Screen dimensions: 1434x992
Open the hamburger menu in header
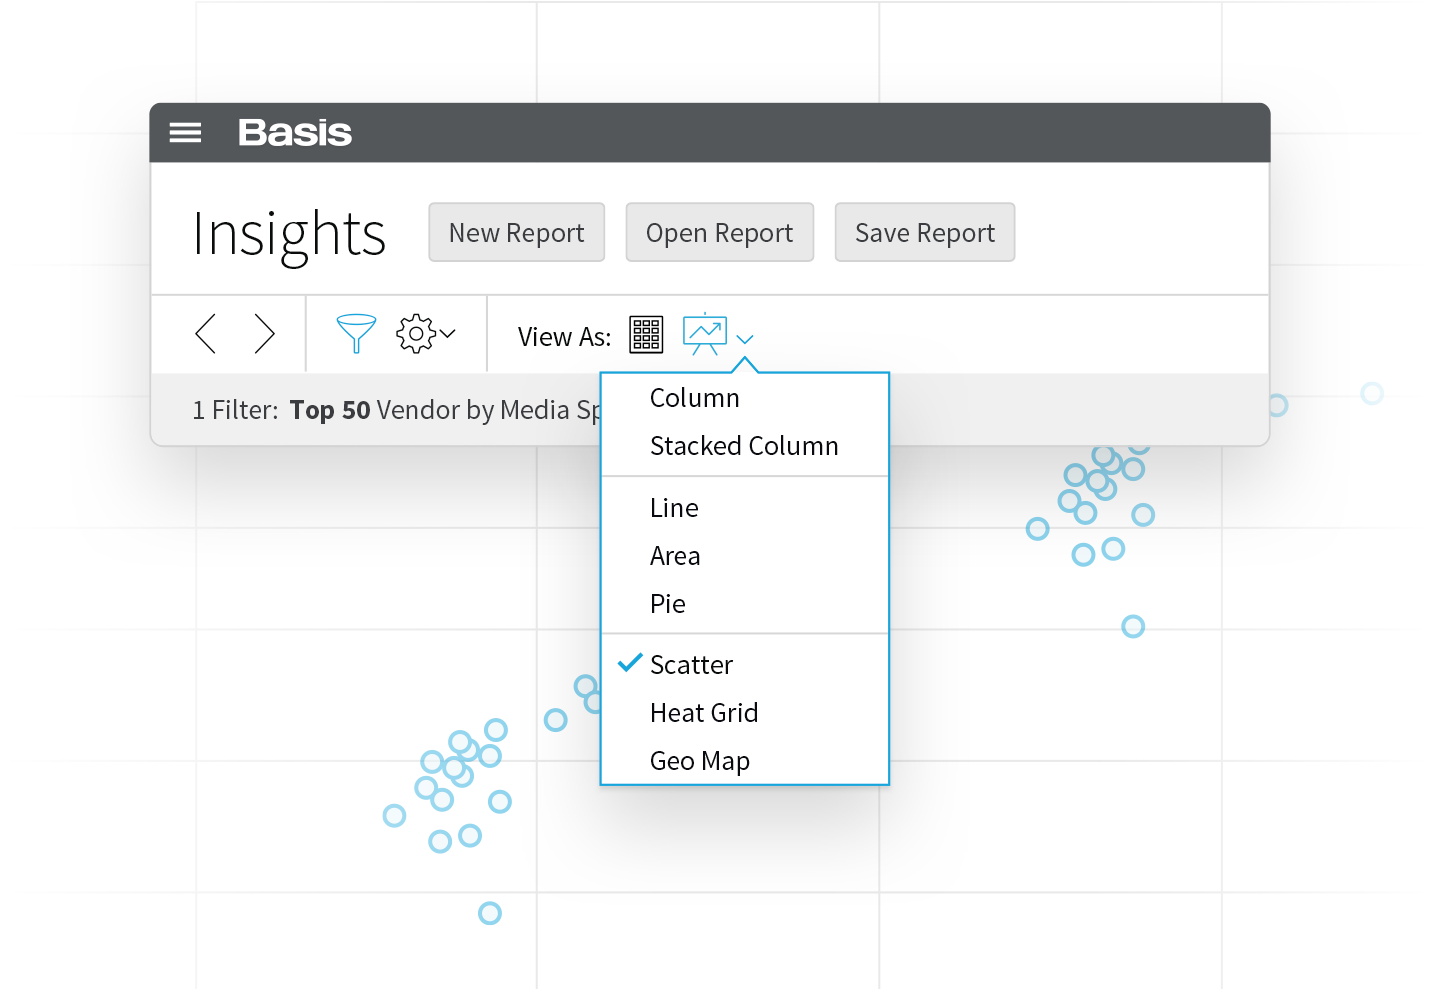click(x=185, y=132)
